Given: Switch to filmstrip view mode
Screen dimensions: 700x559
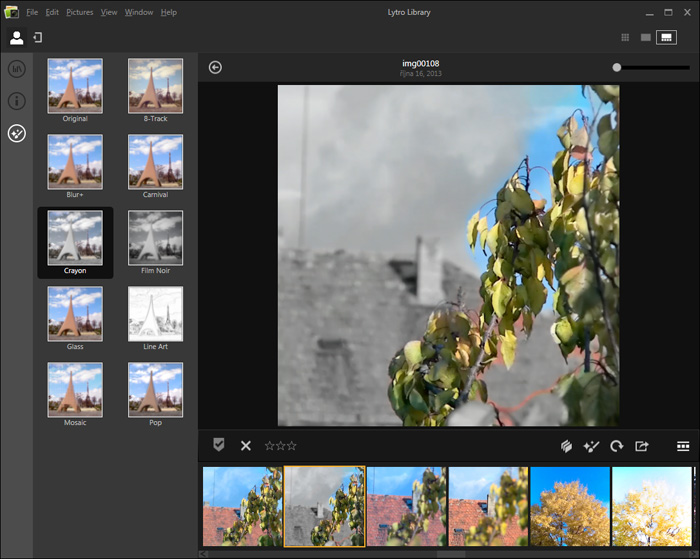Looking at the screenshot, I should tap(665, 38).
